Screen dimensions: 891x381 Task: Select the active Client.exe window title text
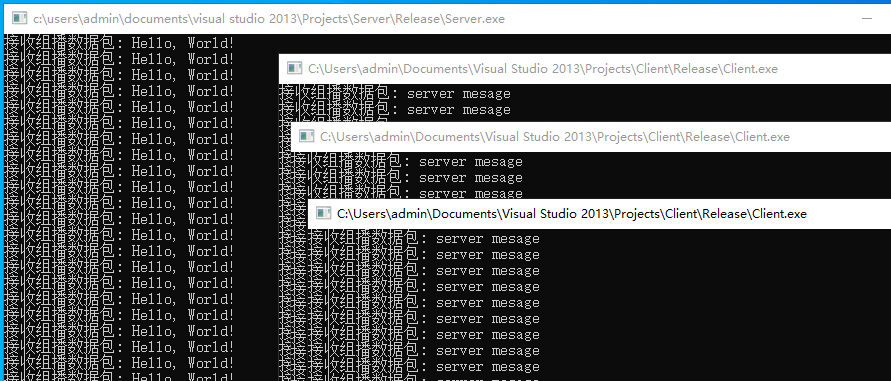coord(572,214)
